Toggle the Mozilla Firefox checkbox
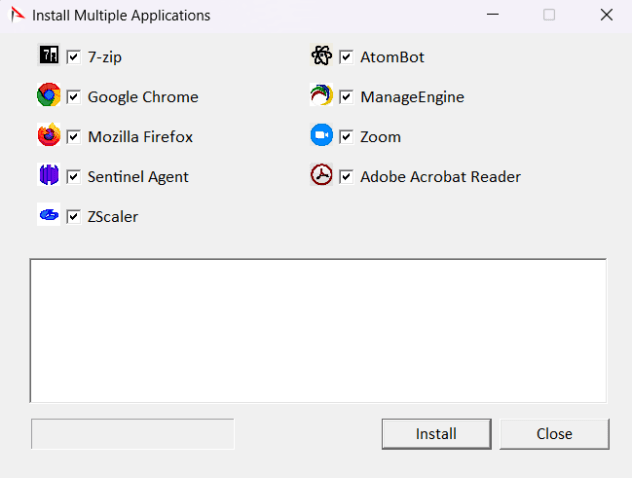 point(74,137)
